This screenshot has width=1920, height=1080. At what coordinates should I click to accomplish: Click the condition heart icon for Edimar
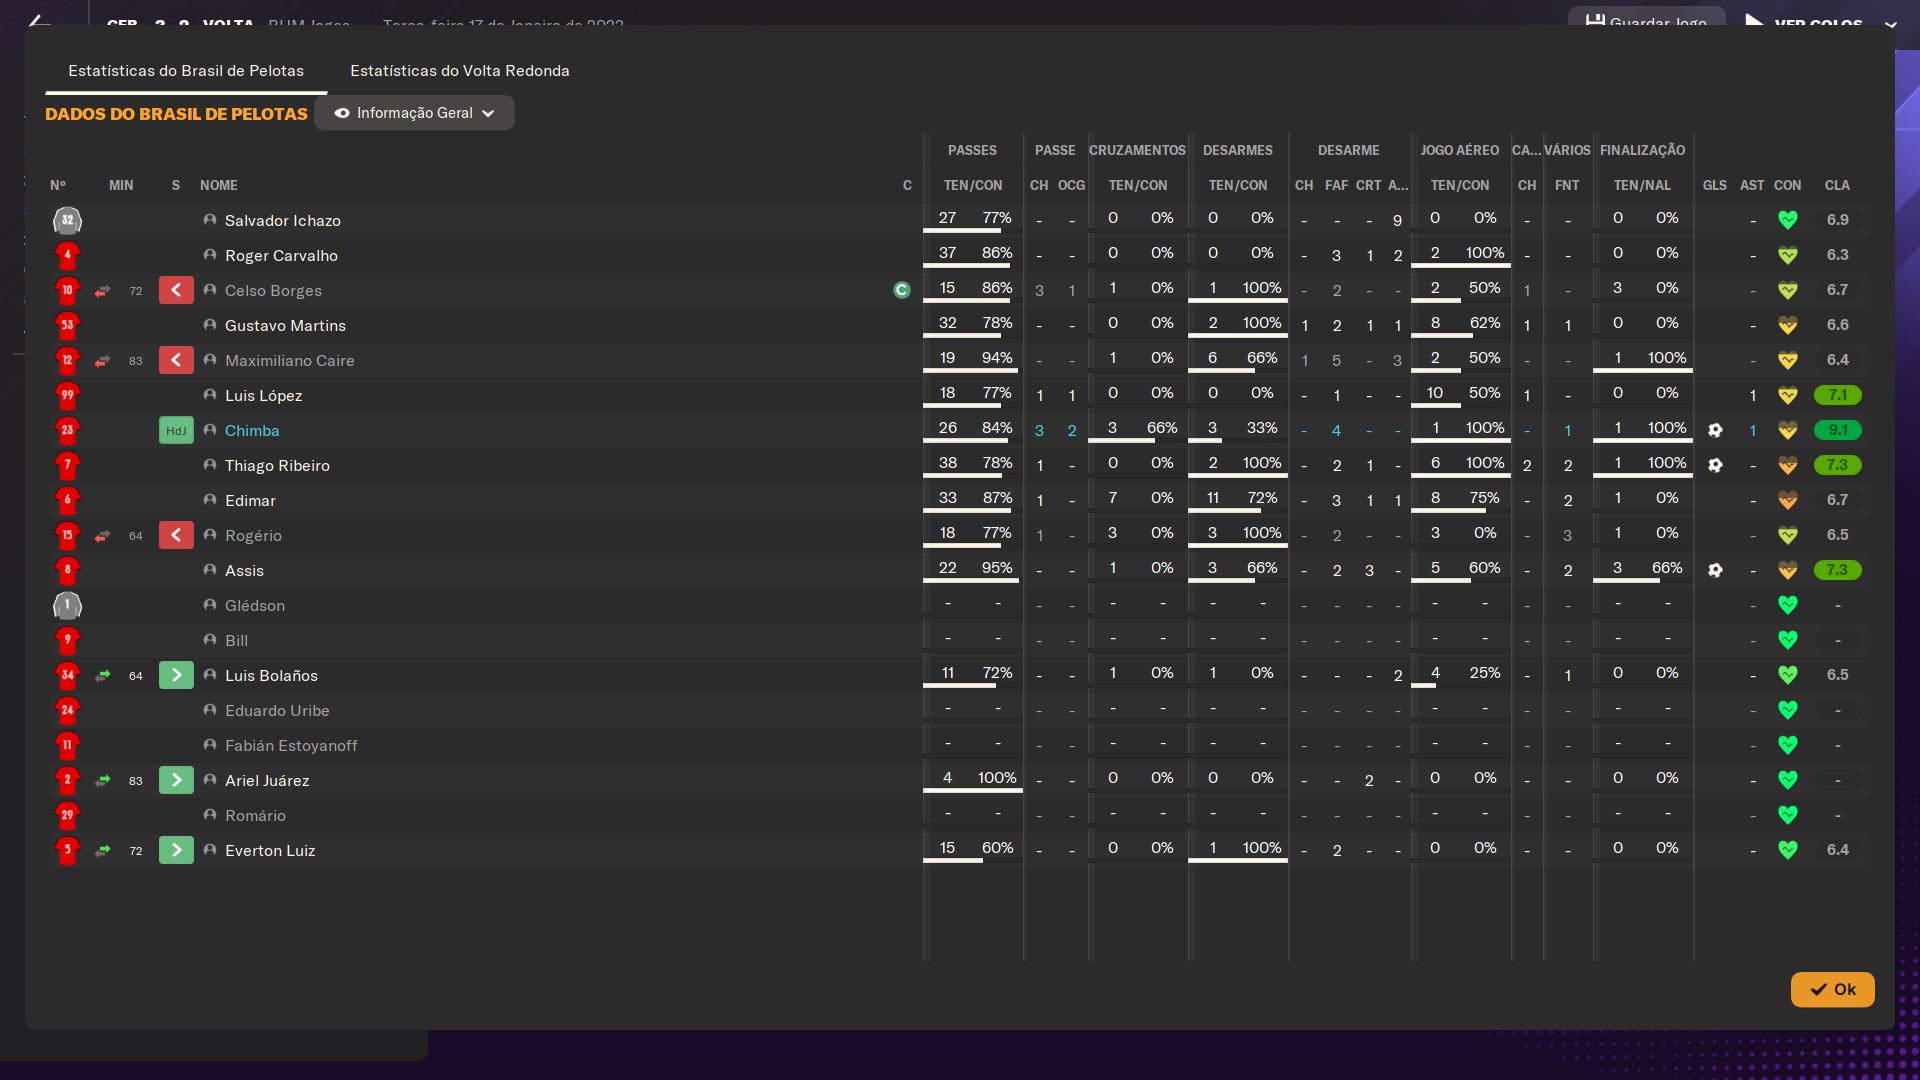click(1788, 500)
